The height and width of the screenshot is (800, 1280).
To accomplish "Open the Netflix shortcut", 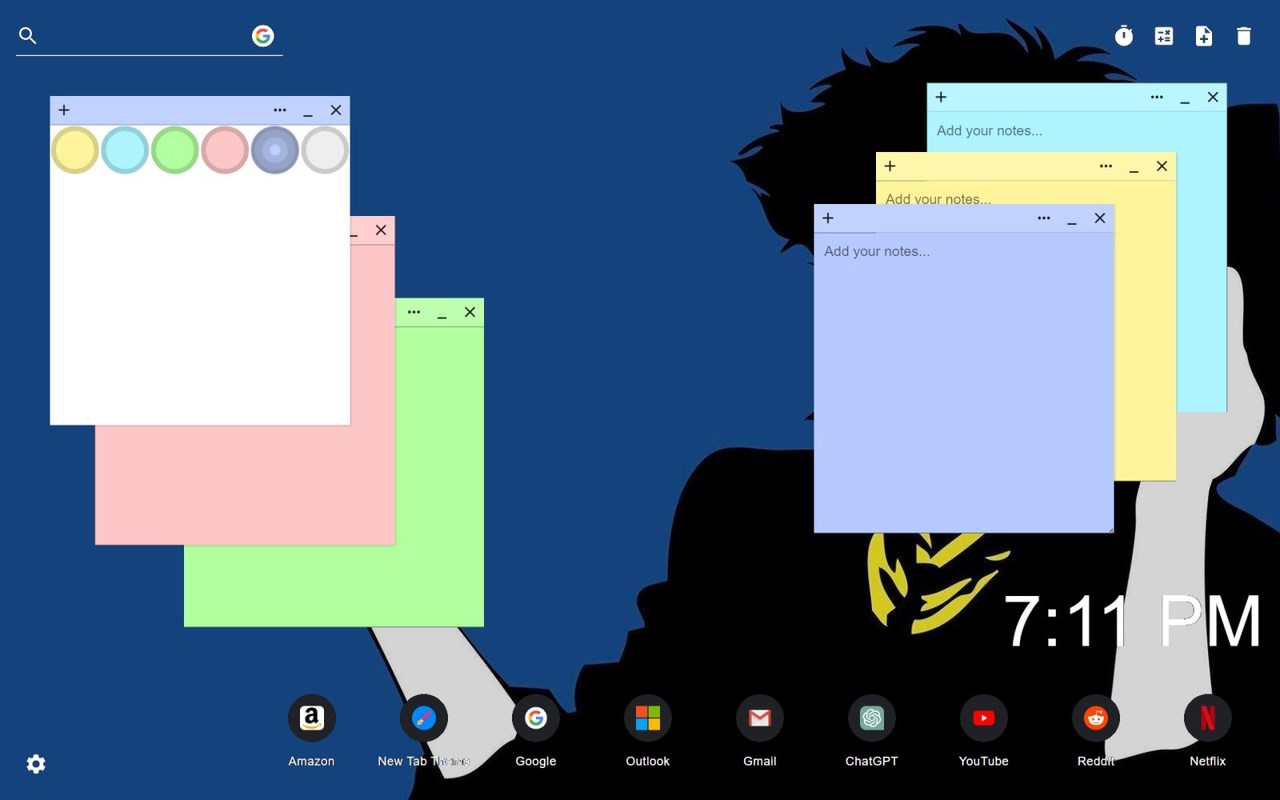I will click(x=1208, y=718).
